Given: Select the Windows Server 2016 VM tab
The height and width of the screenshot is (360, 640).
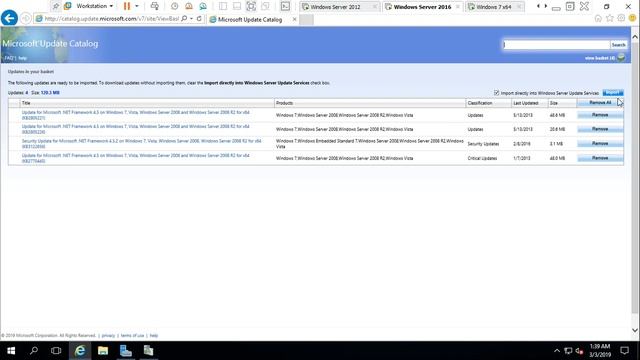Looking at the screenshot, I should coord(422,7).
